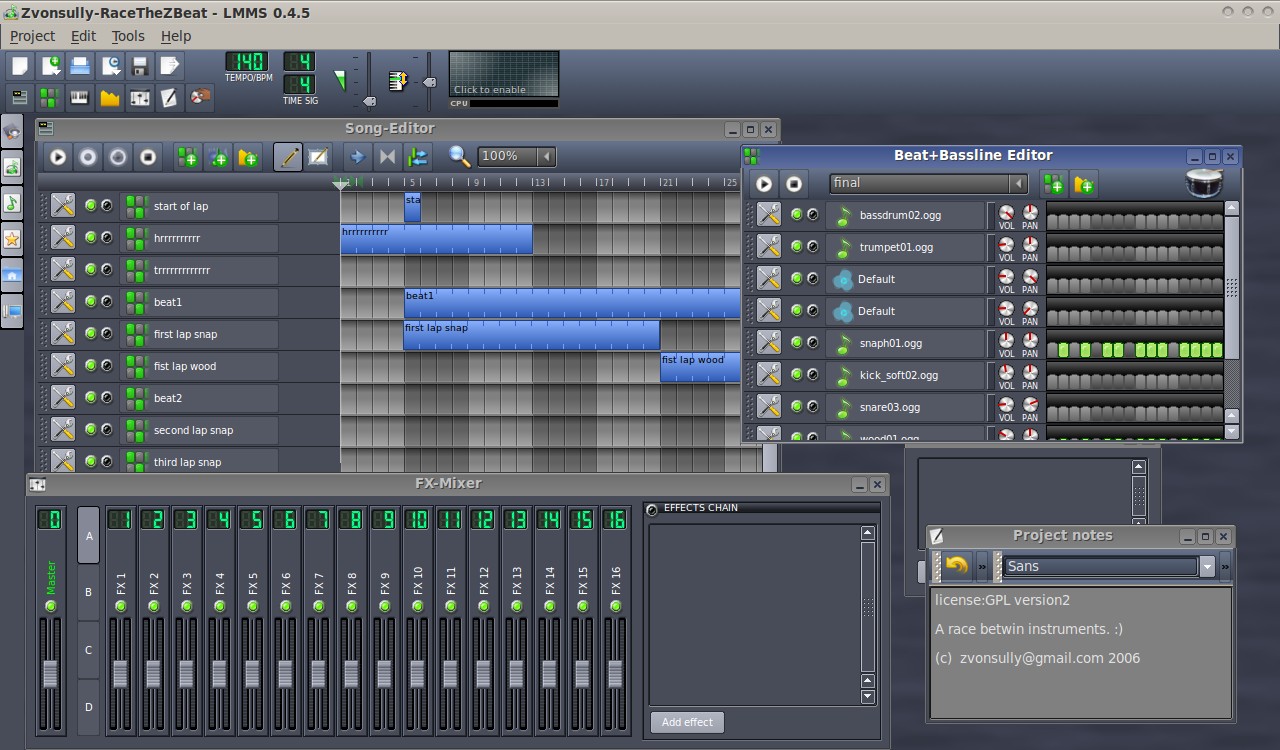Open the Project menu
The width and height of the screenshot is (1280, 750).
click(x=32, y=36)
